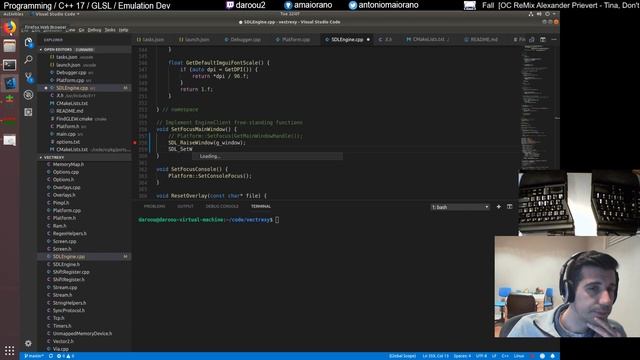Open UnmappedMemoryDevice.h in the file tree

pos(82,333)
